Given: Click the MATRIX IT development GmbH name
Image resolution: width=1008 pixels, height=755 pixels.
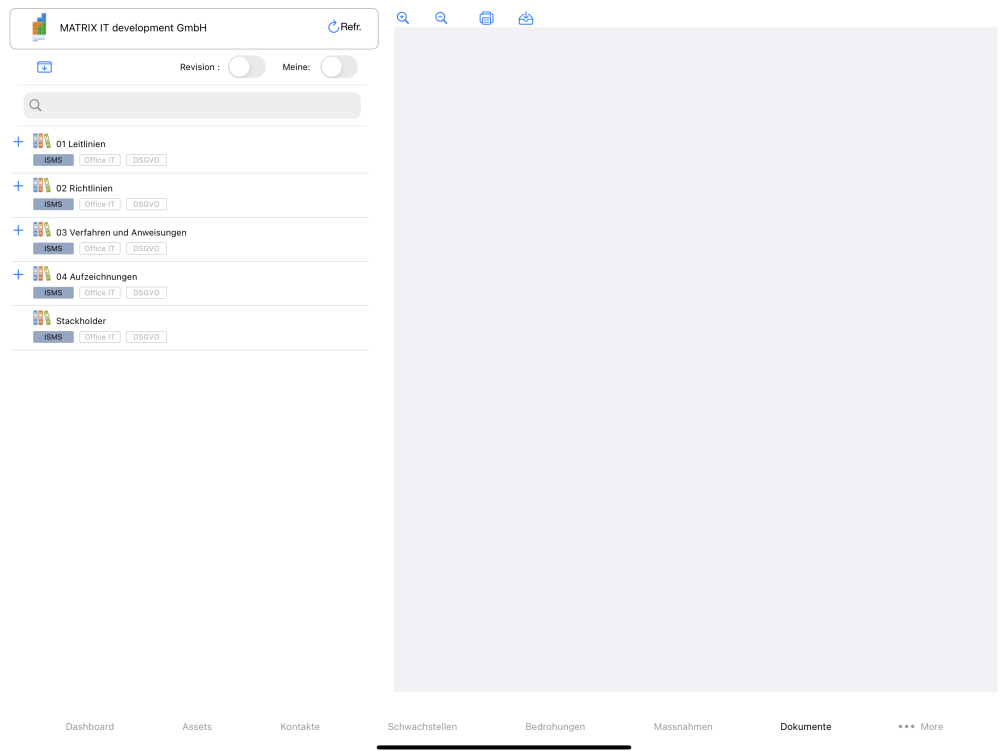Looking at the screenshot, I should (x=133, y=28).
